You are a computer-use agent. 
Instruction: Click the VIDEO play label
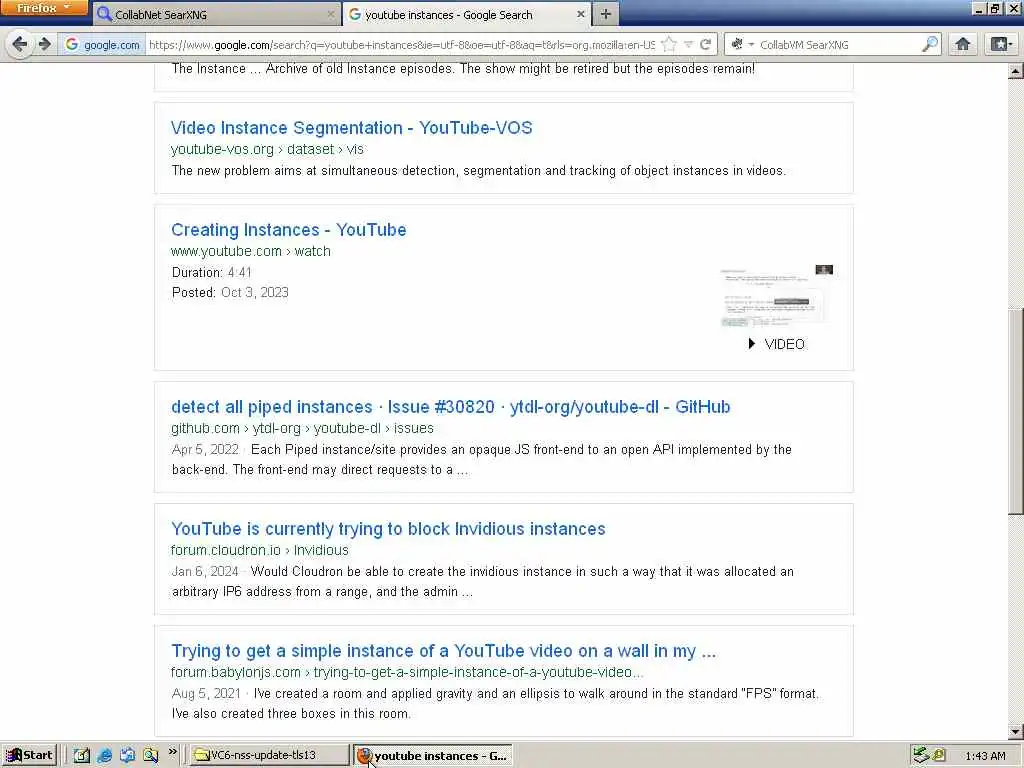click(776, 344)
